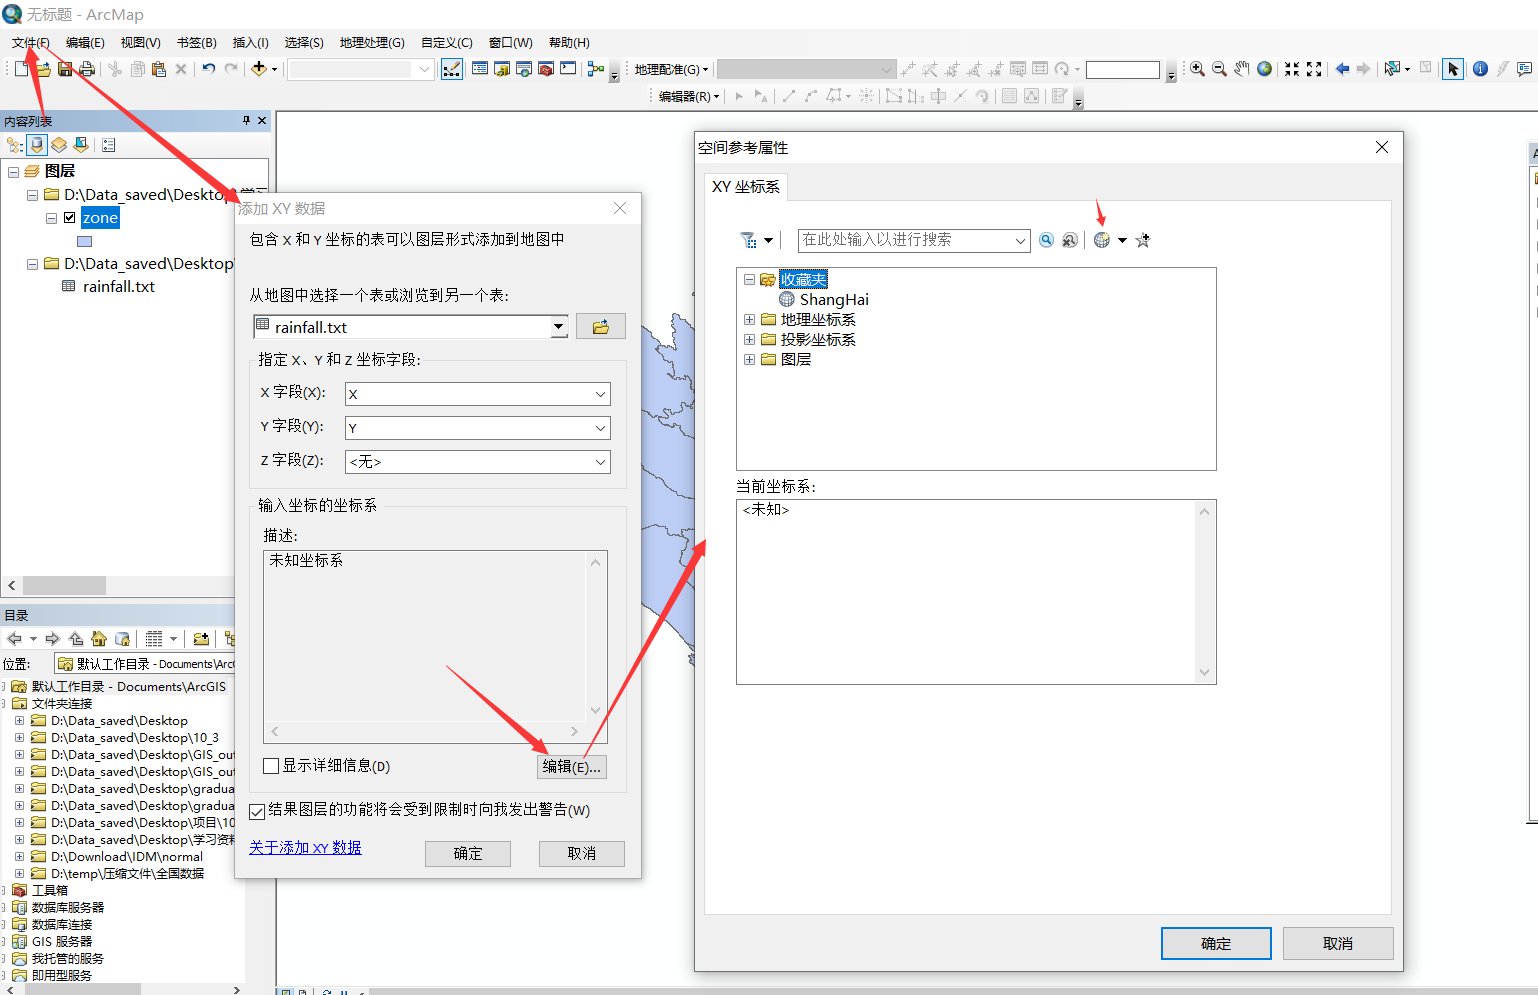The image size is (1538, 995).
Task: Click the browse folder icon beside rainfall.txt
Action: (600, 326)
